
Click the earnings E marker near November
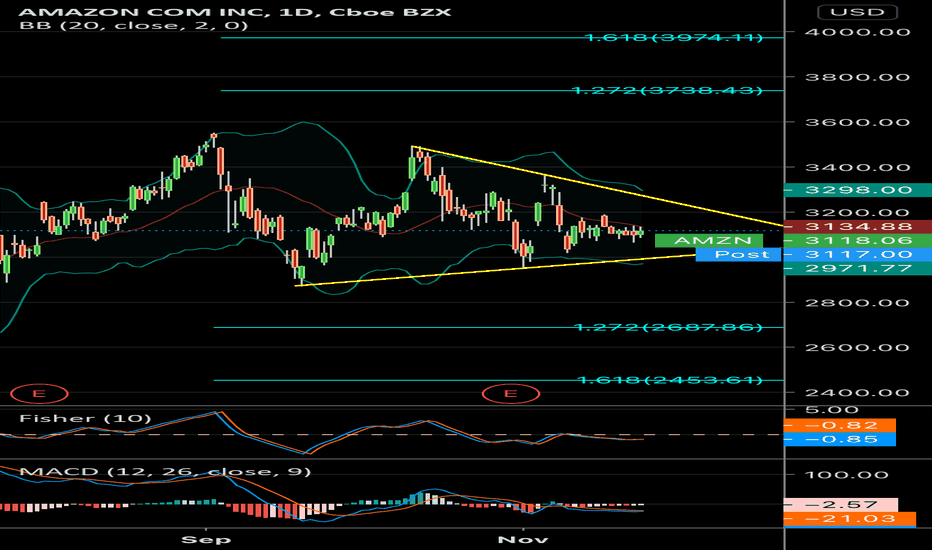pyautogui.click(x=511, y=394)
